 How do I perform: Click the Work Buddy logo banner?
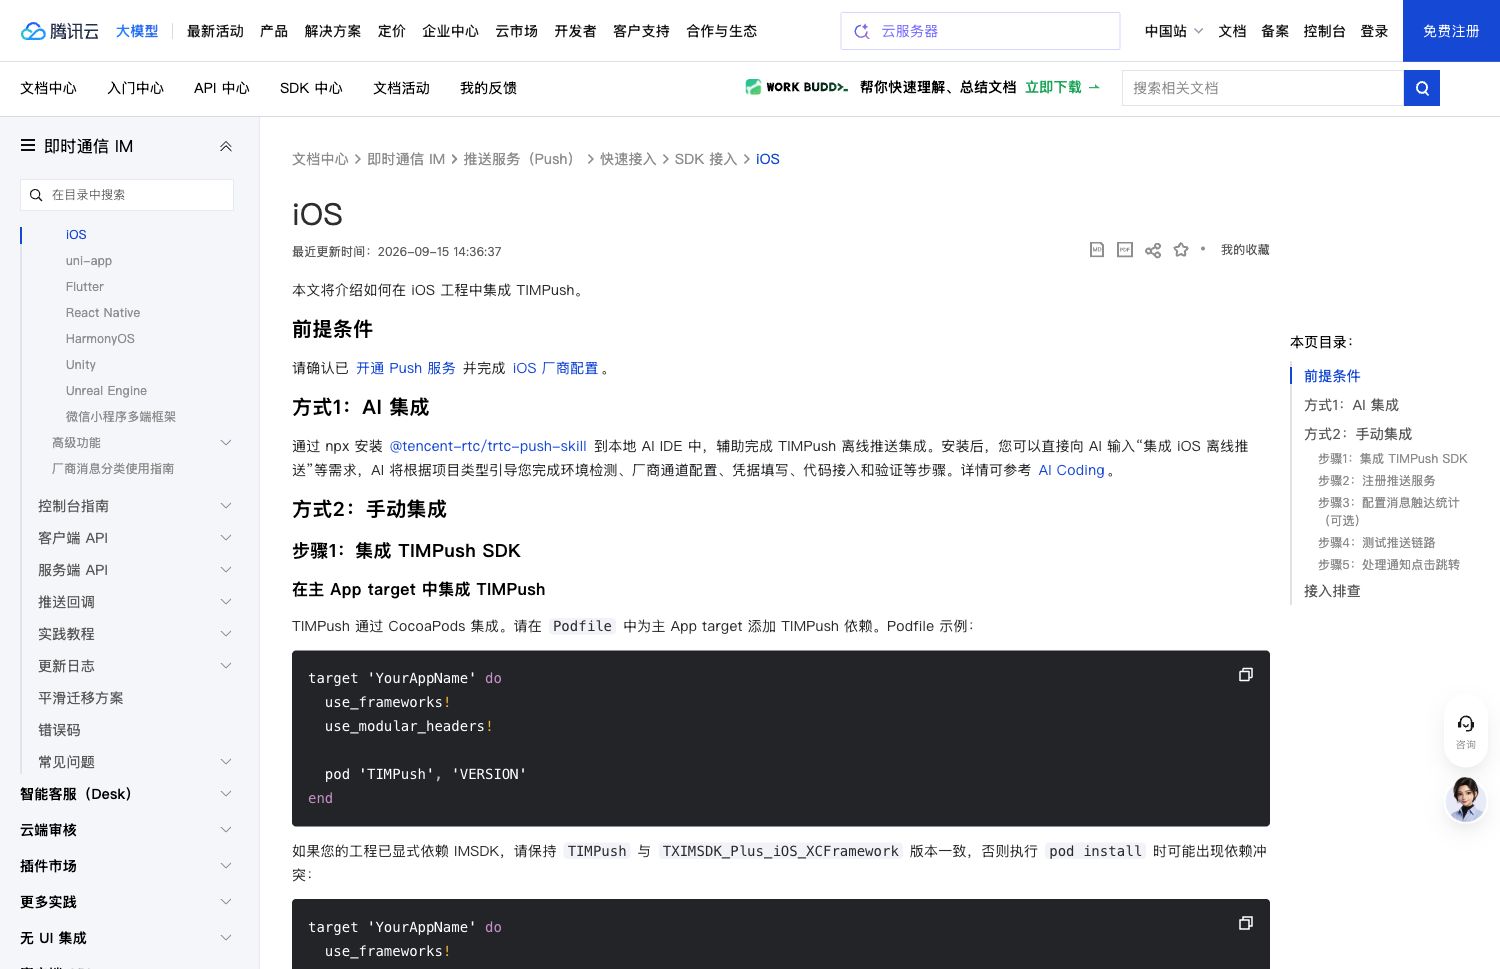pos(797,87)
